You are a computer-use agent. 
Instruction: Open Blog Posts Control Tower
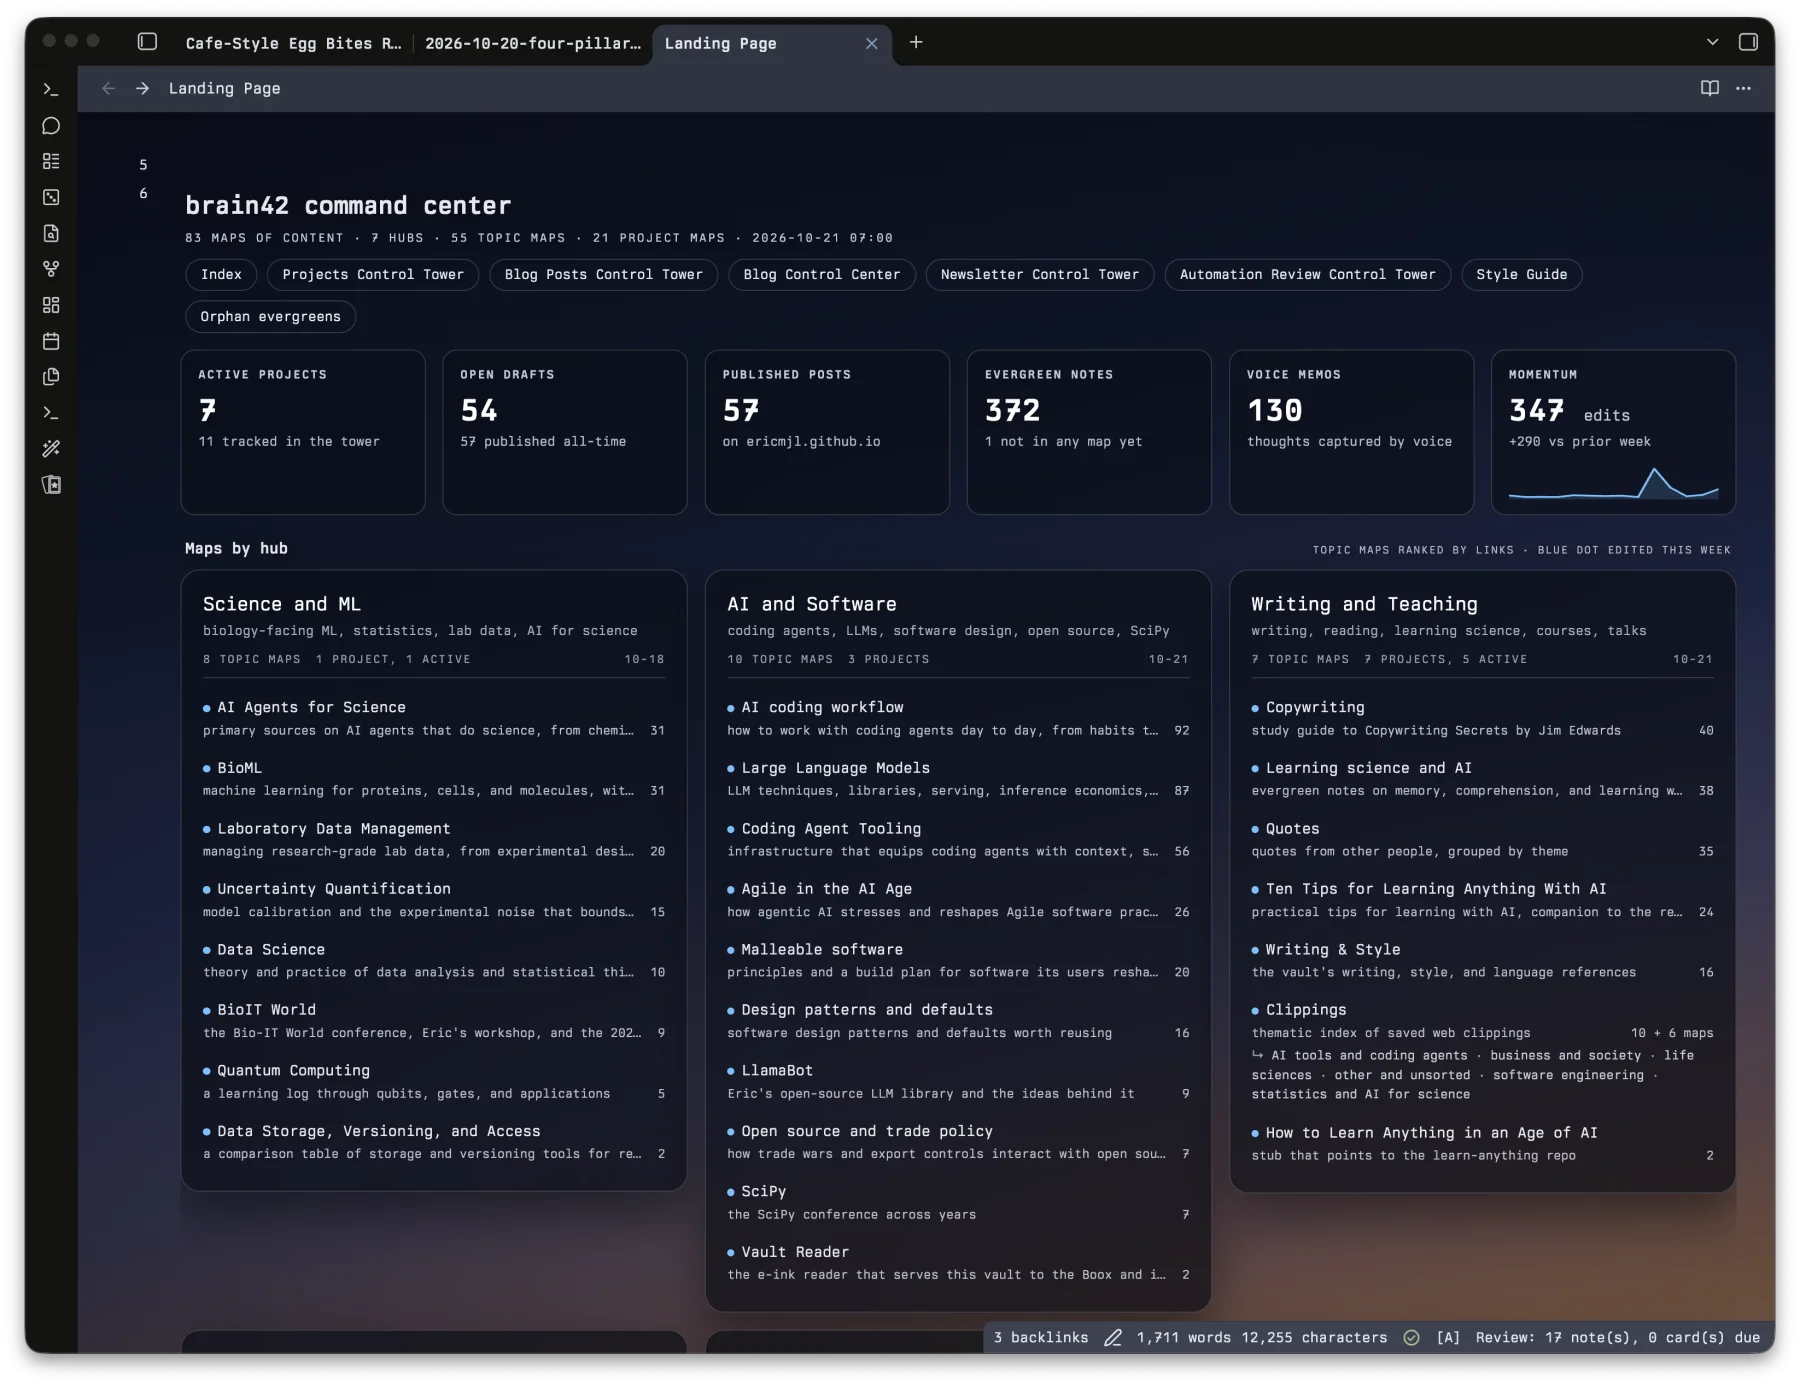(603, 274)
